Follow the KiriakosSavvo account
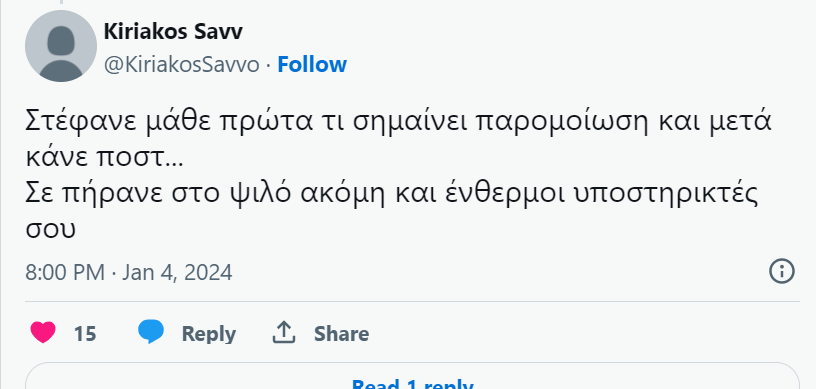 (x=312, y=65)
